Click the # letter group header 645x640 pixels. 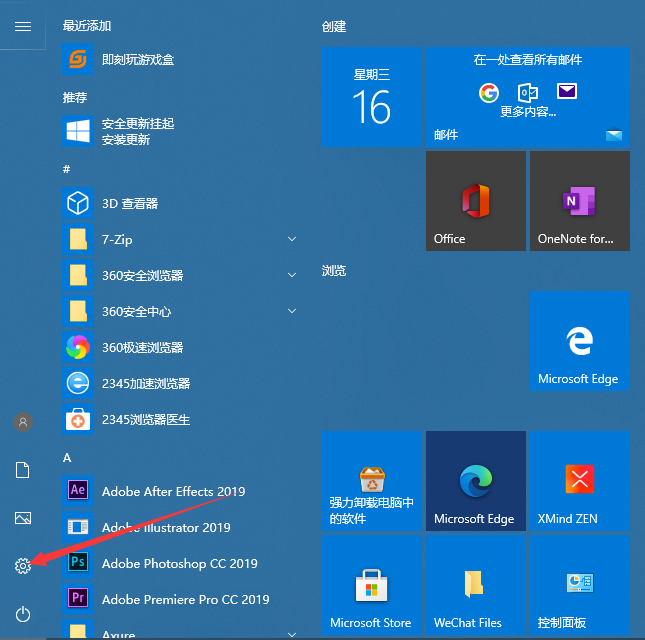click(x=67, y=169)
